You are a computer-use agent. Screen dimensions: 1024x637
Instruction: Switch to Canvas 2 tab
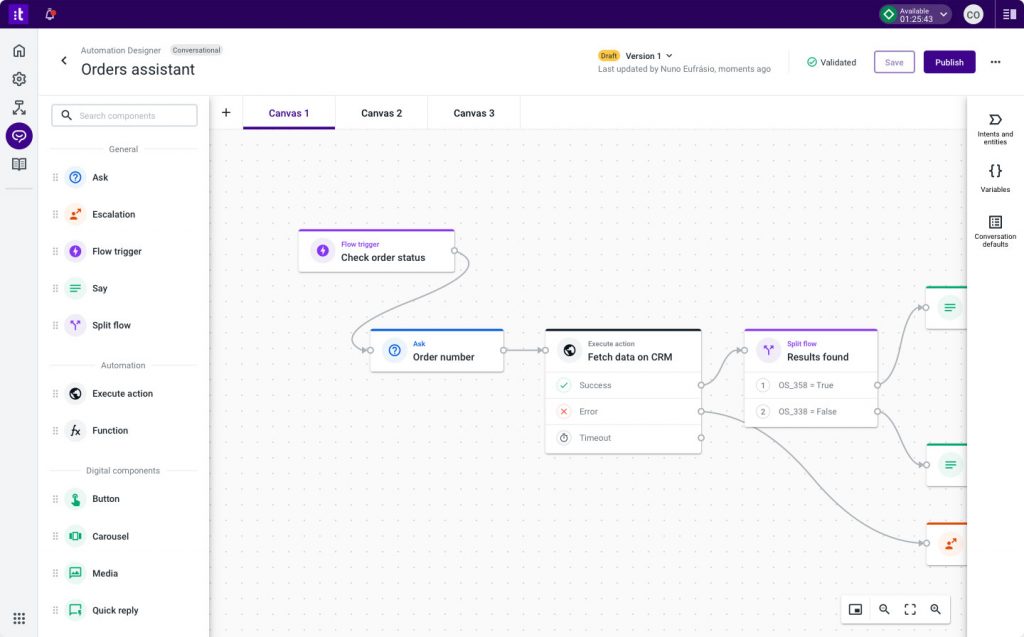[381, 113]
